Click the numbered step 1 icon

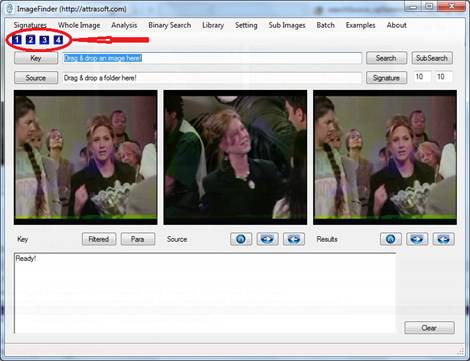(17, 40)
